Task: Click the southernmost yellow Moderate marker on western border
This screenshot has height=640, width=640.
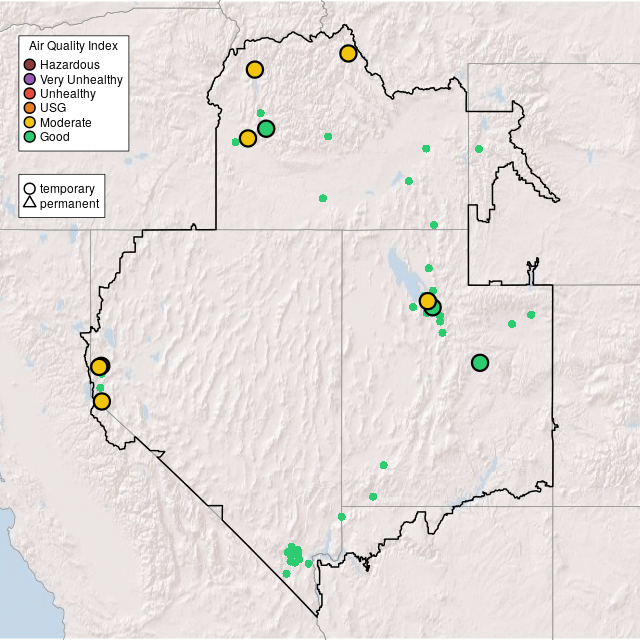Action: 101,401
